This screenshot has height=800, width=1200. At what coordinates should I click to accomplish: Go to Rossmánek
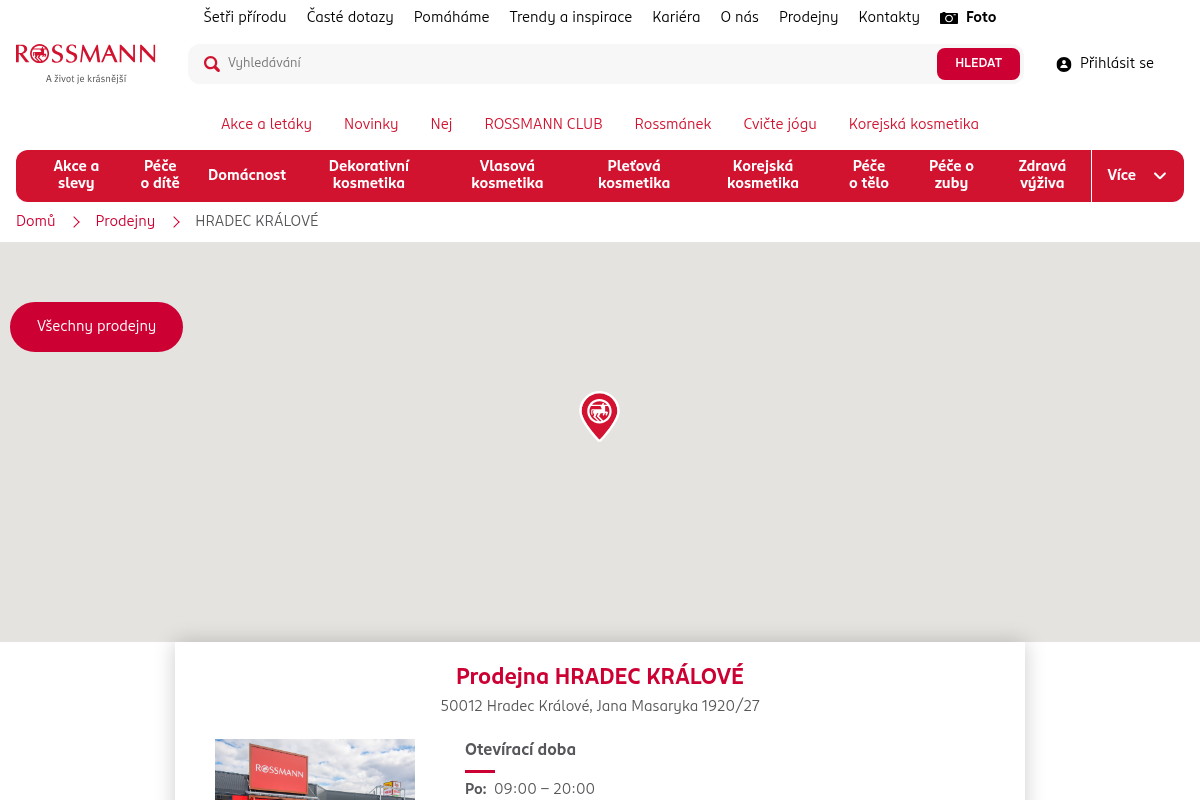coord(673,124)
